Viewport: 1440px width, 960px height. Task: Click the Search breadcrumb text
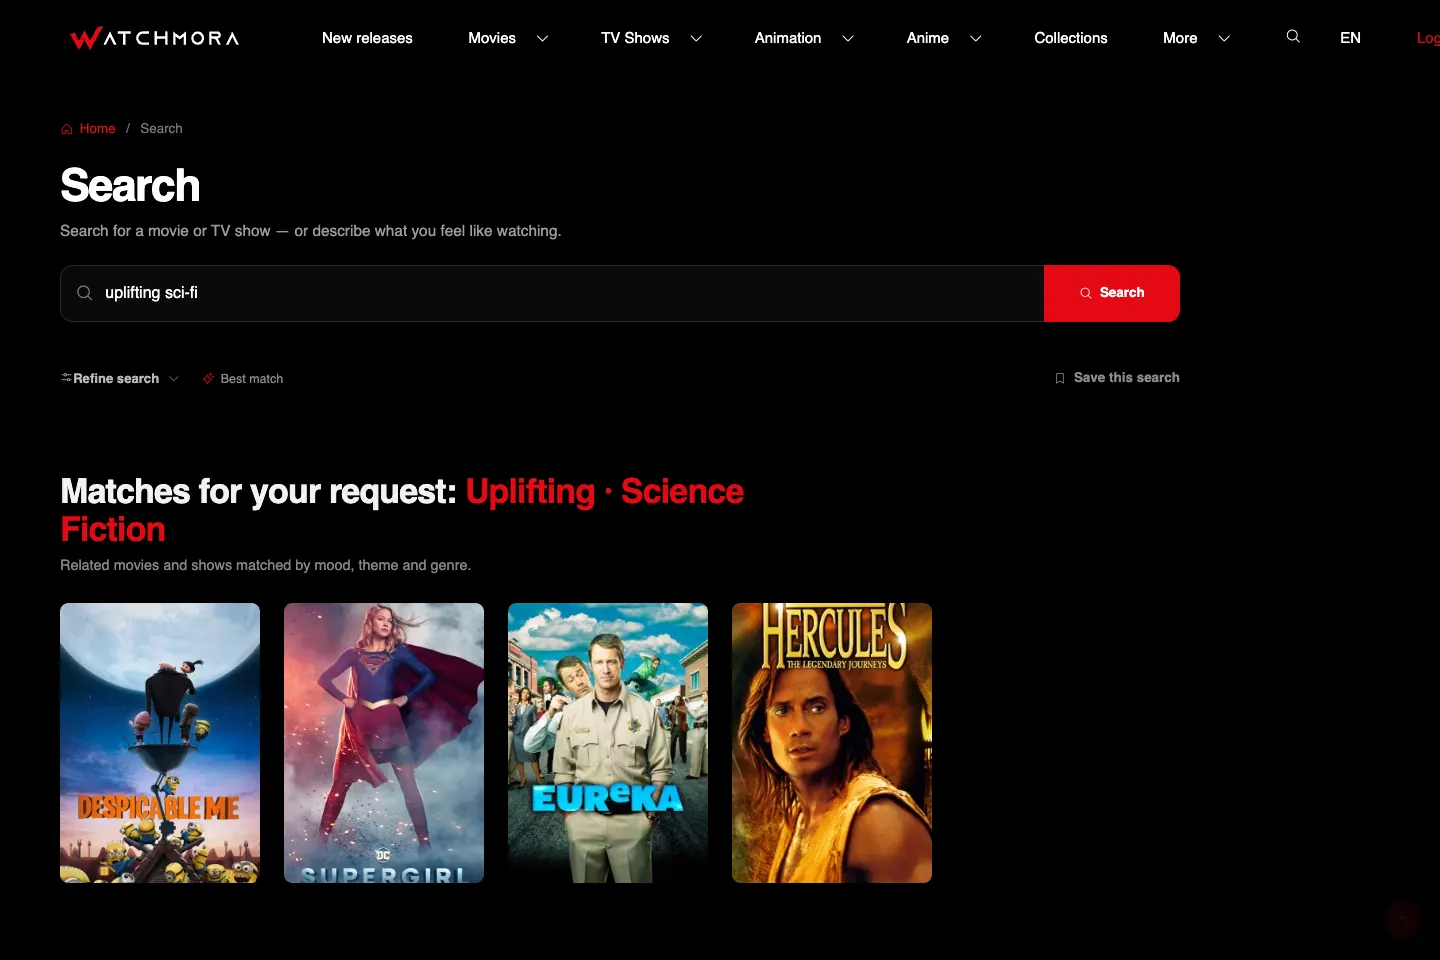pos(161,129)
